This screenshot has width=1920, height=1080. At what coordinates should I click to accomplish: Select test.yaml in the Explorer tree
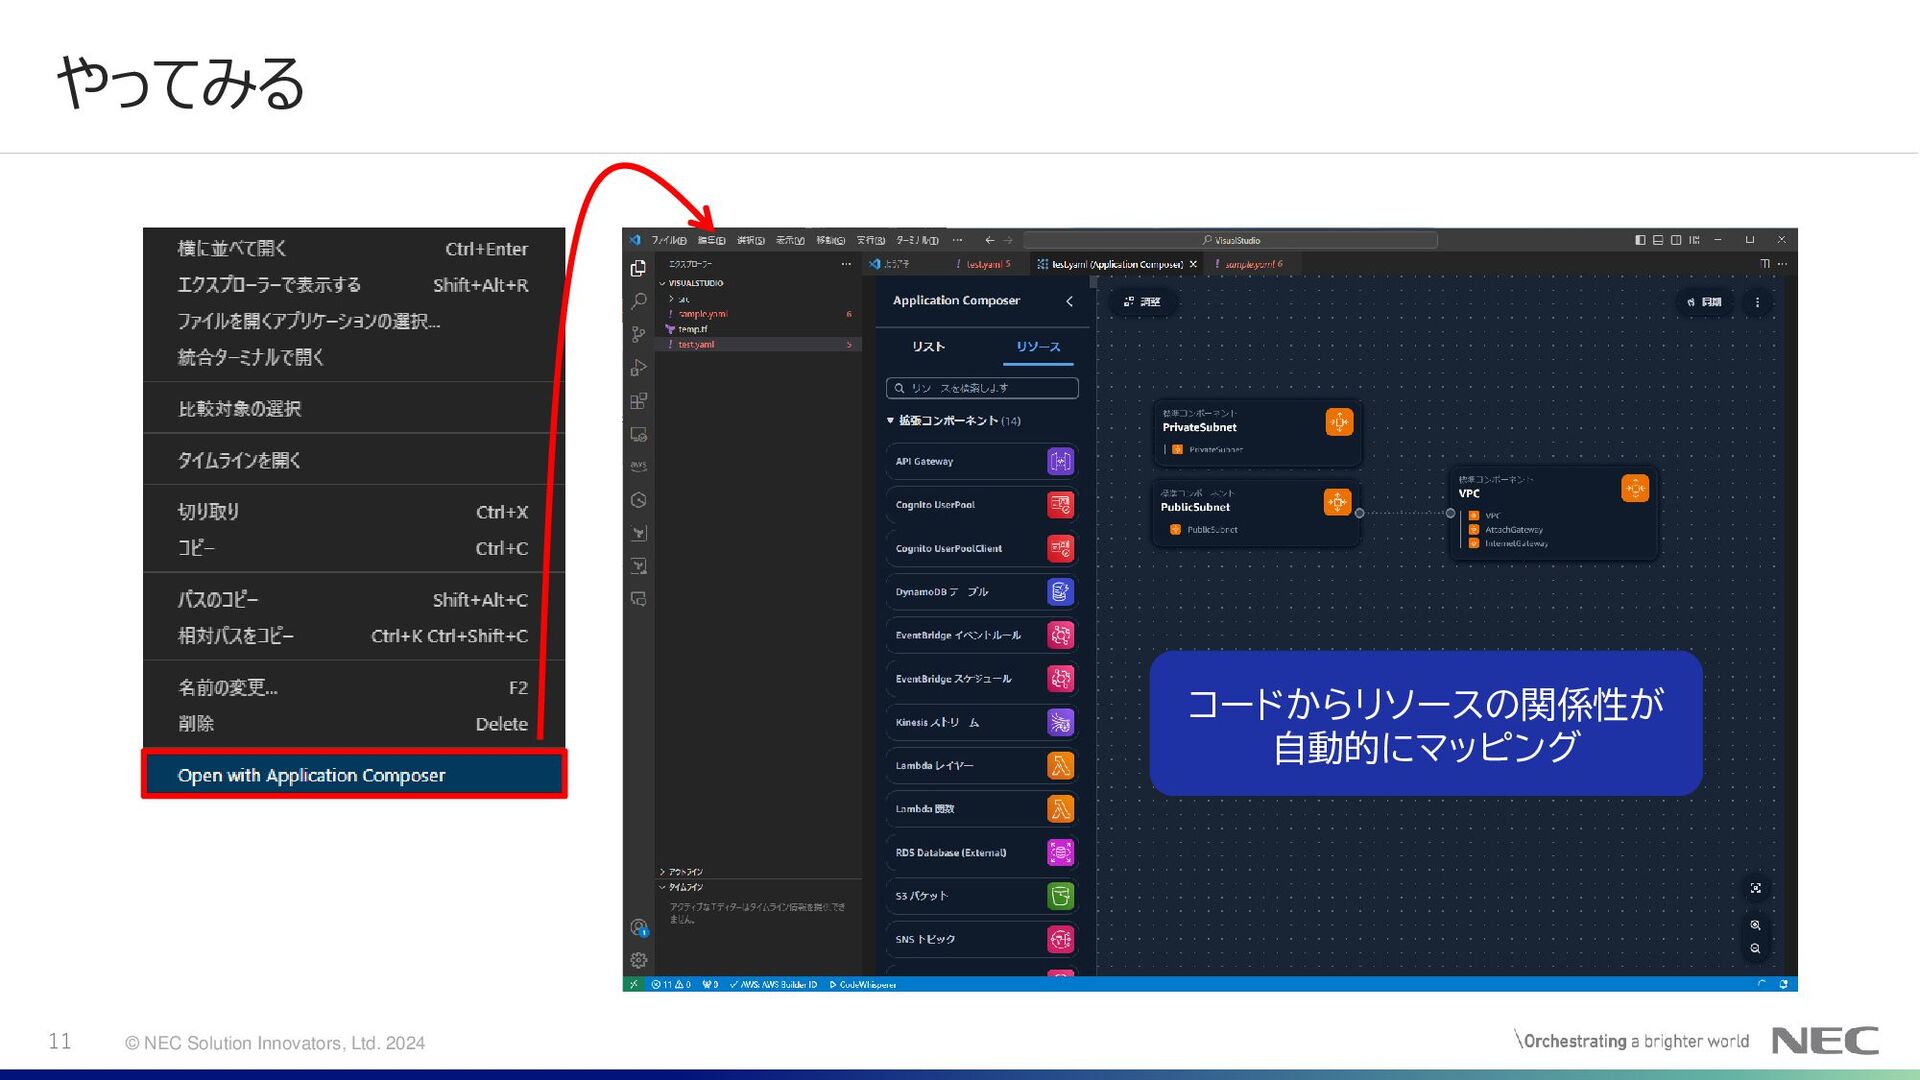click(x=758, y=344)
